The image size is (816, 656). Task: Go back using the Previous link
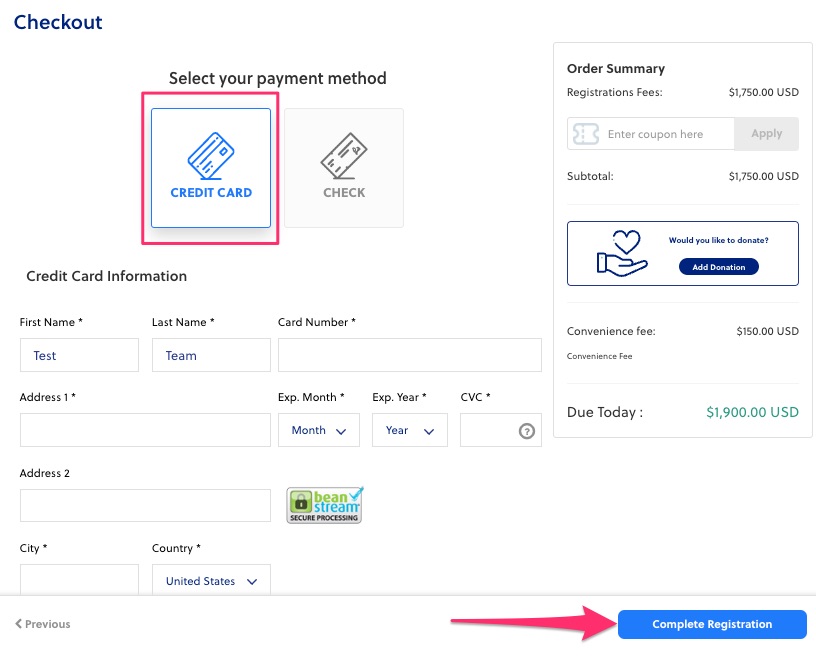tap(43, 624)
